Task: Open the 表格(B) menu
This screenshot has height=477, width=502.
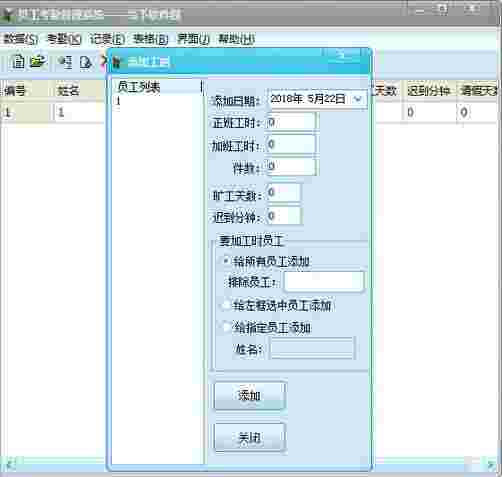Action: click(x=150, y=40)
